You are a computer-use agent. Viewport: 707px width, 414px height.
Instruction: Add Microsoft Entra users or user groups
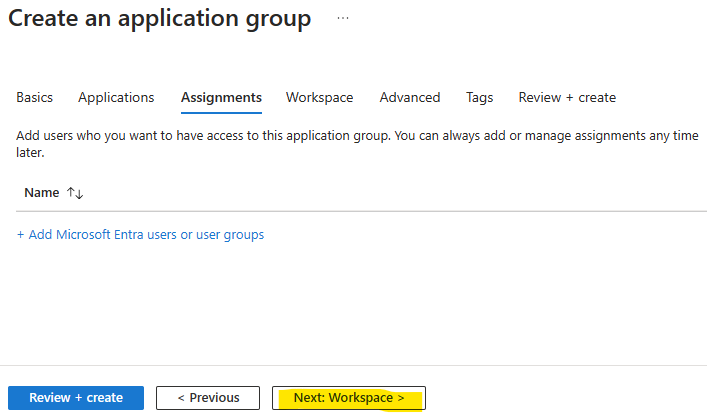(x=140, y=235)
